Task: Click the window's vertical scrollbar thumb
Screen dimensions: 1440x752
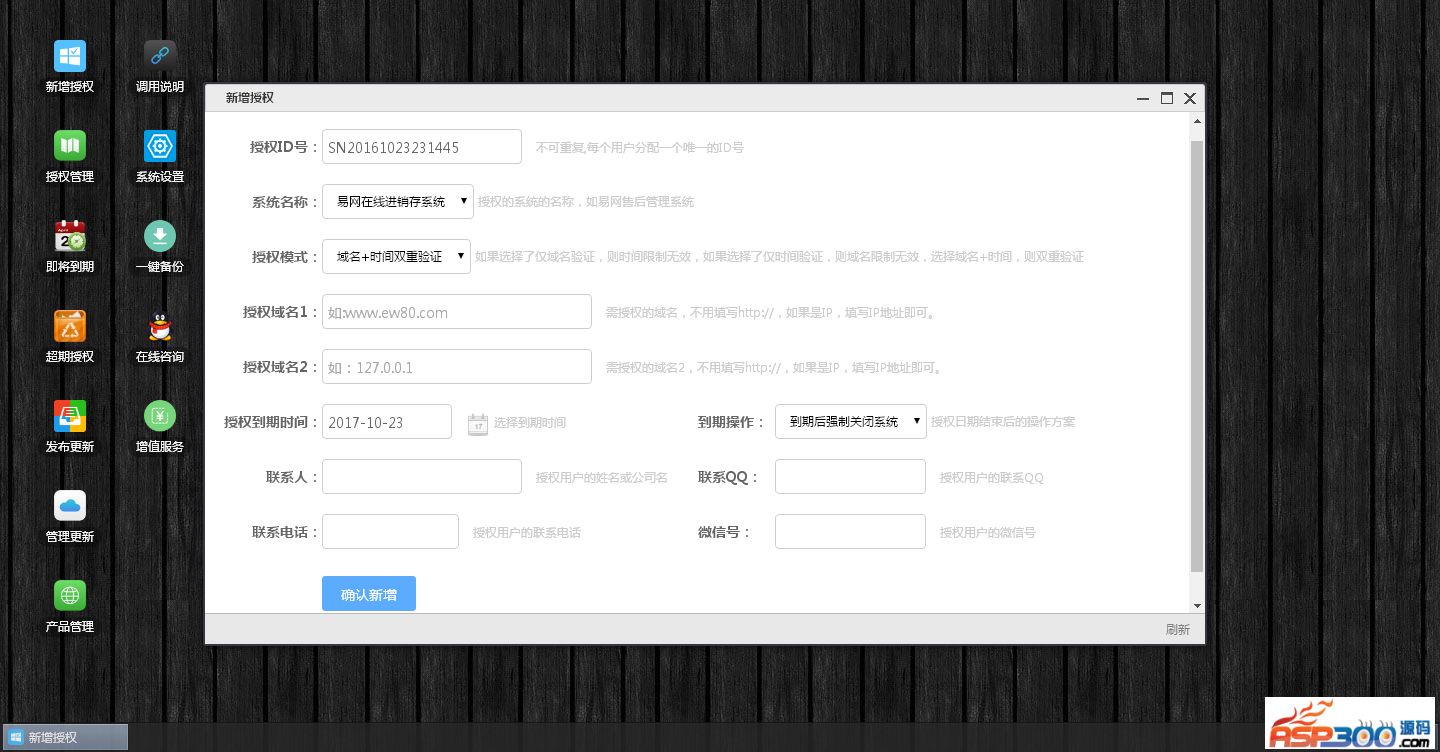Action: pos(1197,356)
